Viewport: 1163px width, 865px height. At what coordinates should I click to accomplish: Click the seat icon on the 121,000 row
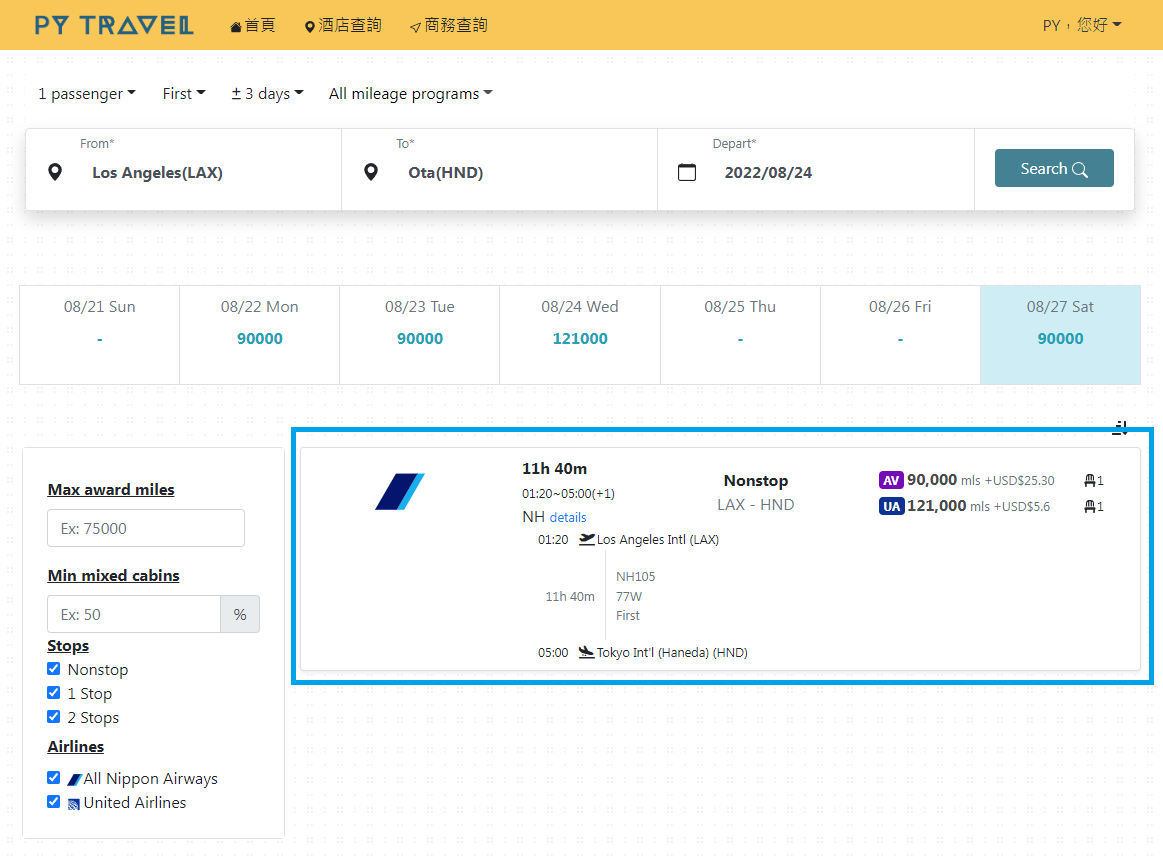pos(1090,507)
